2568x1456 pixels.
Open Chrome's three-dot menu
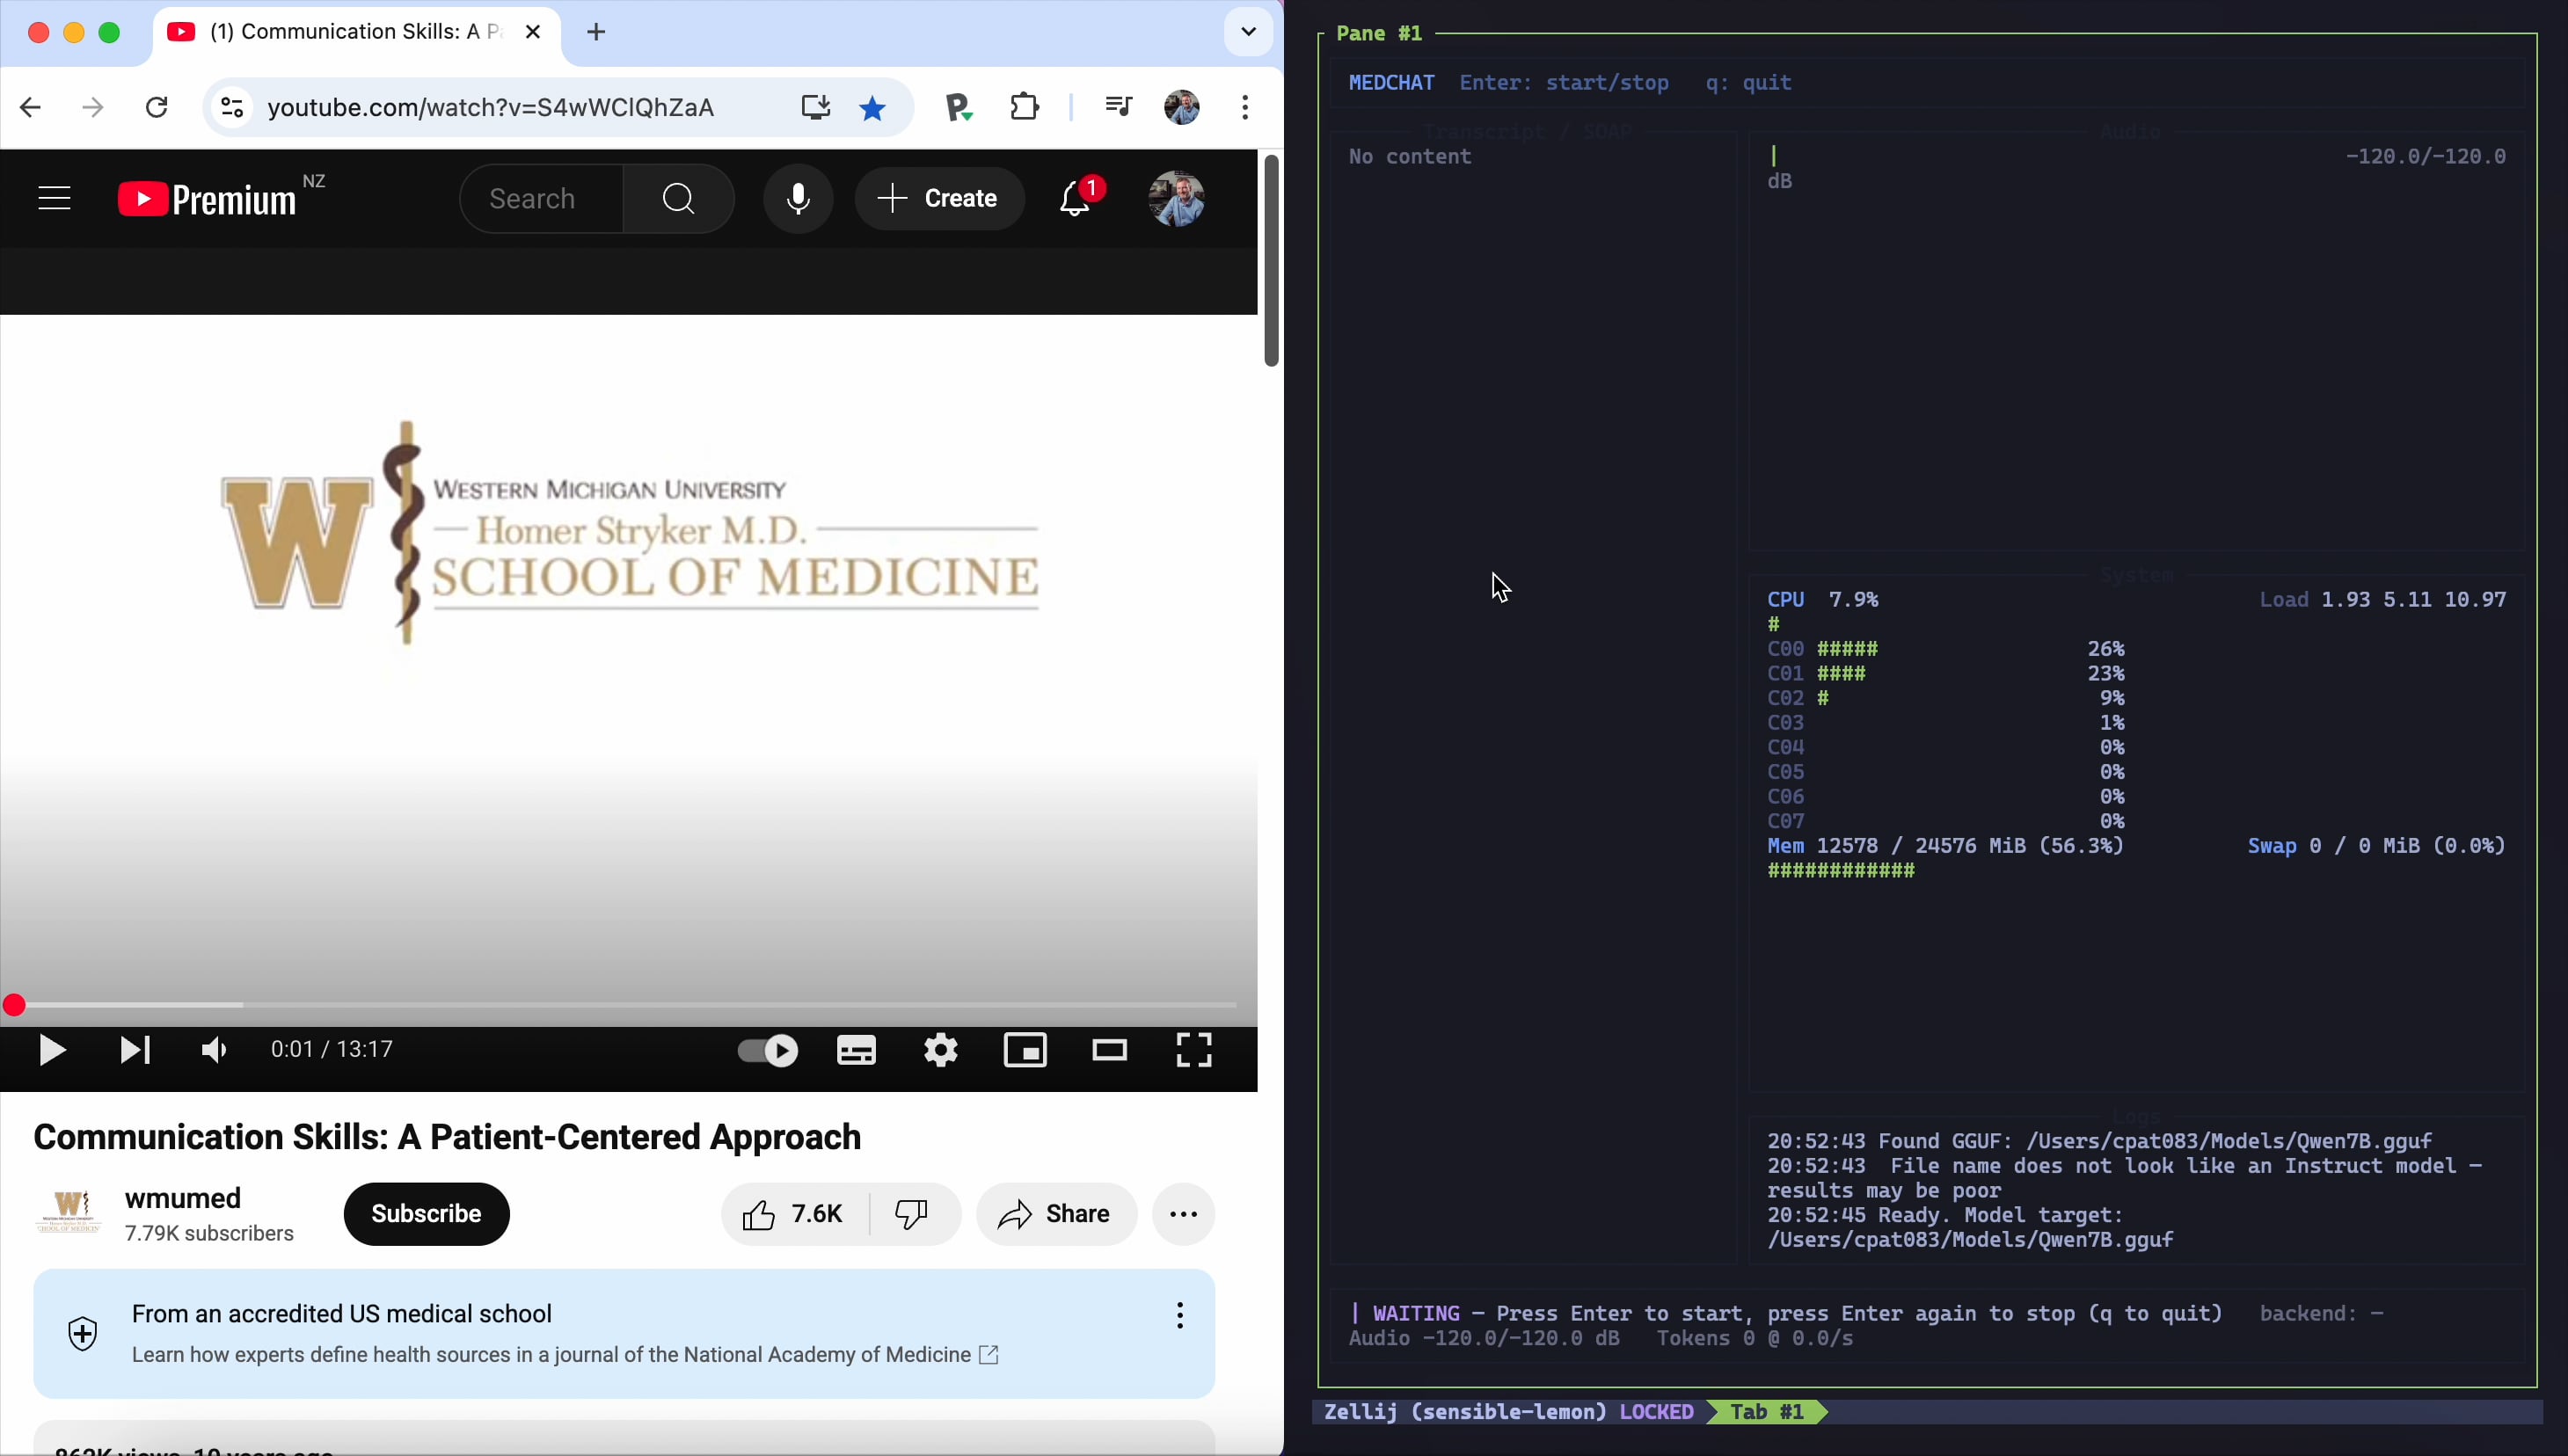pos(1245,107)
